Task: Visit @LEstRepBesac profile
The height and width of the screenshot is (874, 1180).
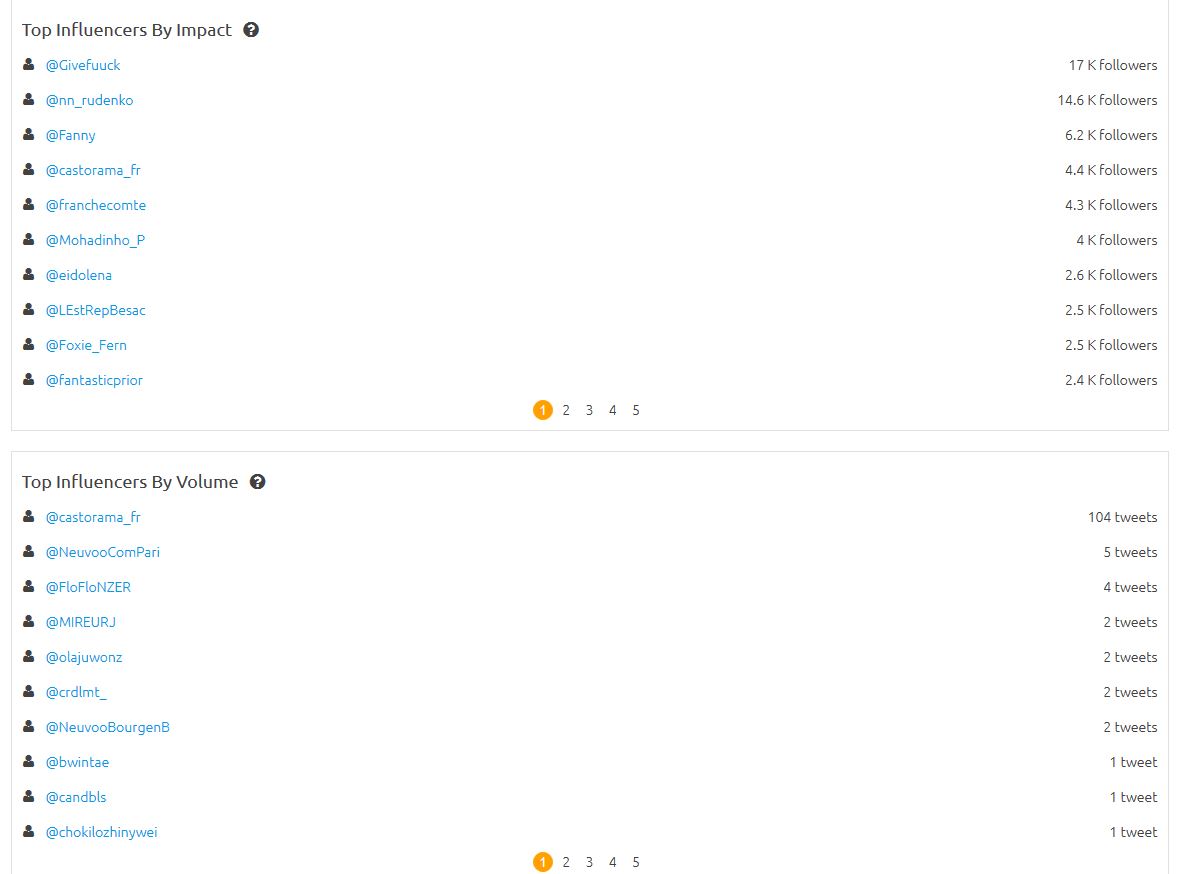Action: 96,310
